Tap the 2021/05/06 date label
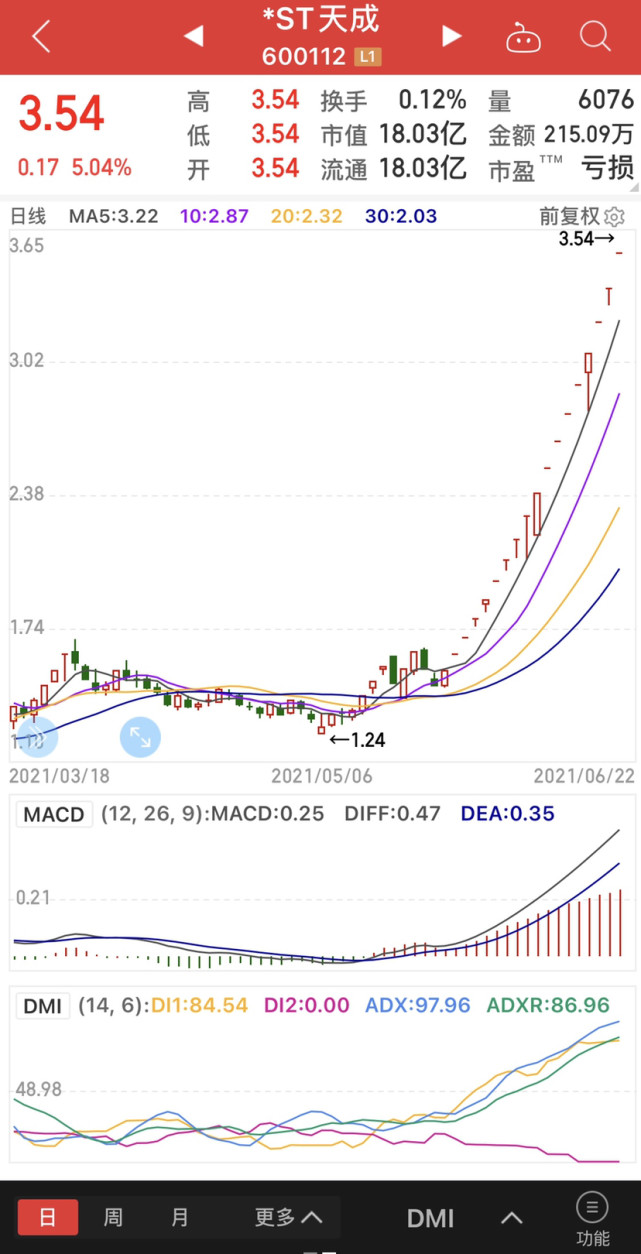The height and width of the screenshot is (1254, 641). tap(322, 775)
